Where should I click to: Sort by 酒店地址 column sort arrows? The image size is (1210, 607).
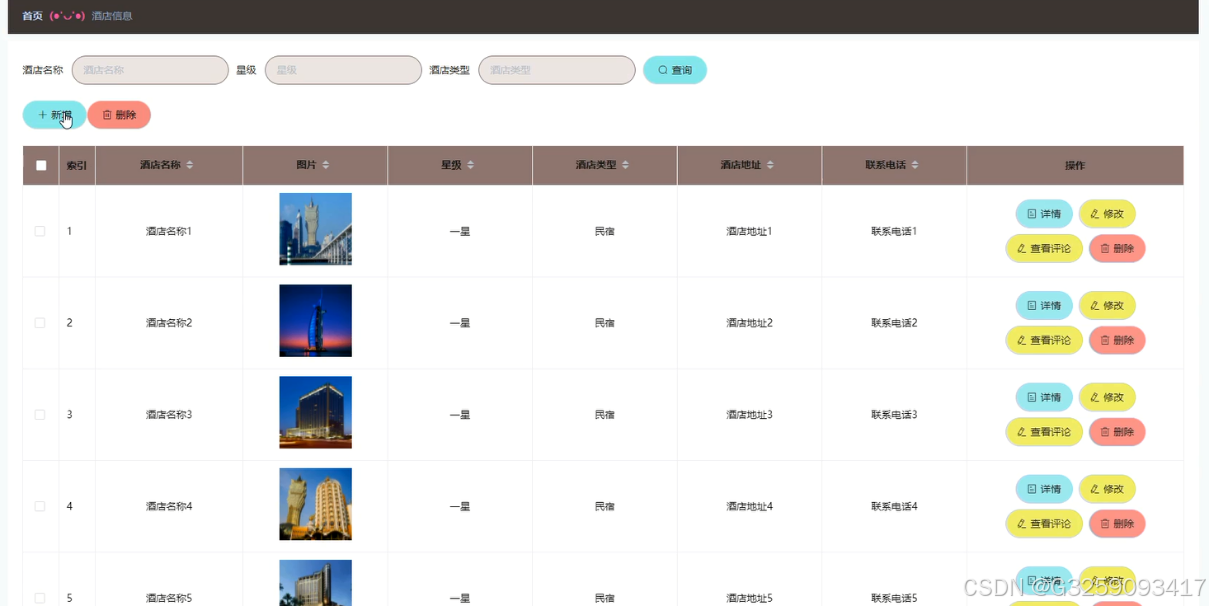pos(770,165)
